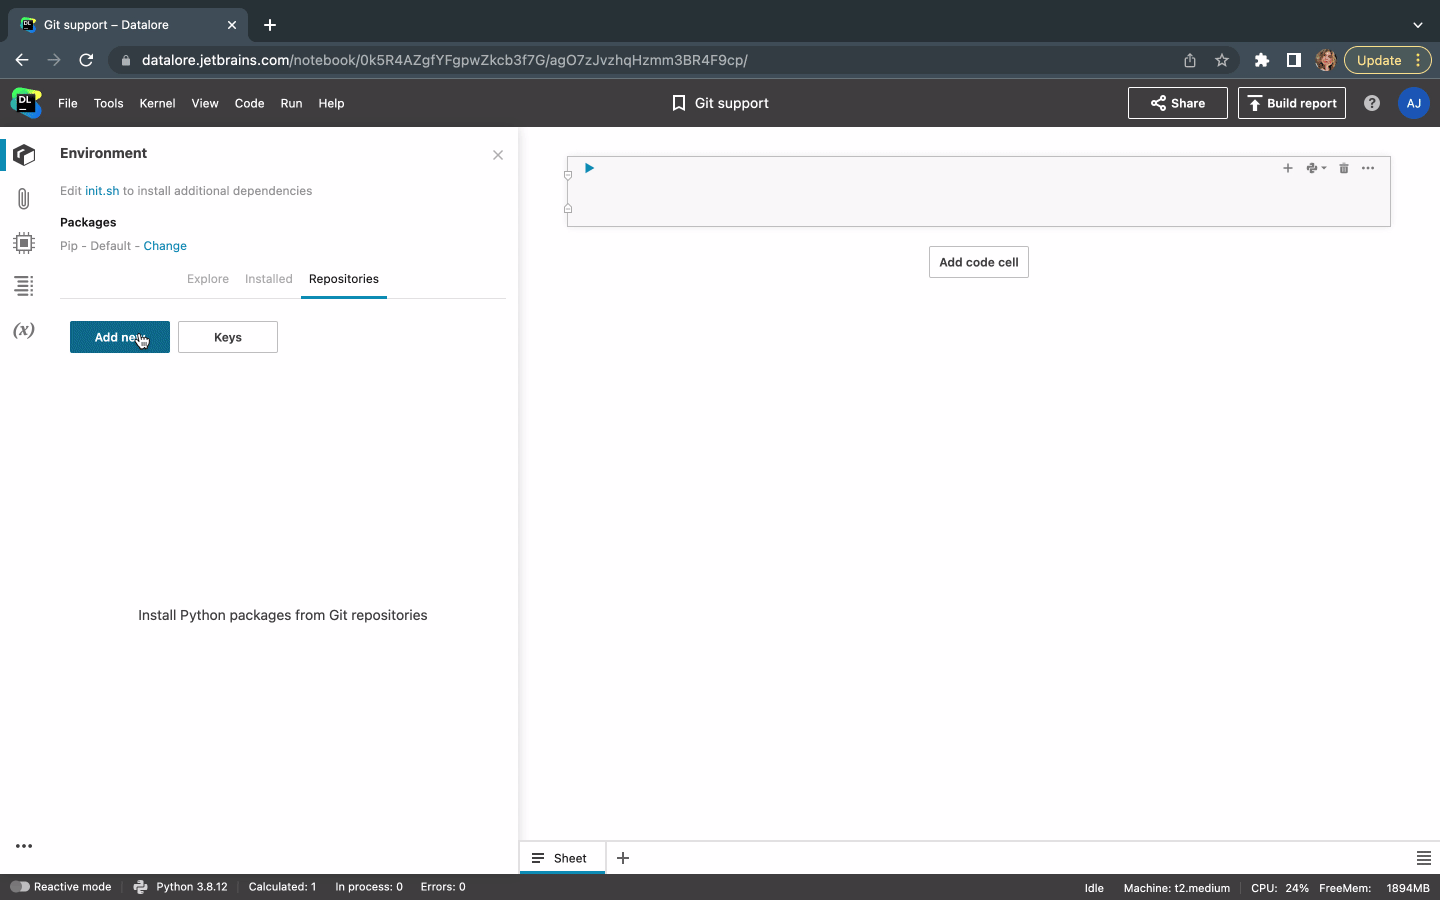Open the Datalore home logo

(26, 103)
